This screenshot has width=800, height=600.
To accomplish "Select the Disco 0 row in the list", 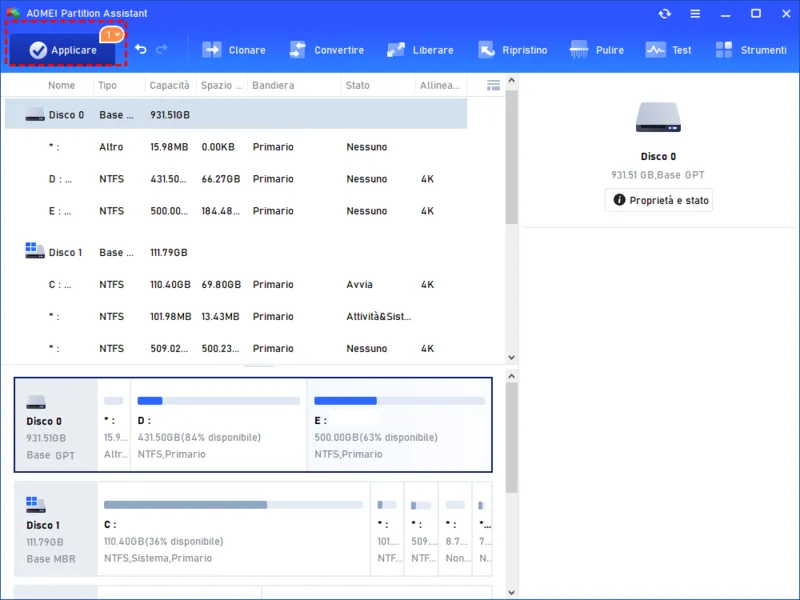I will click(x=200, y=114).
